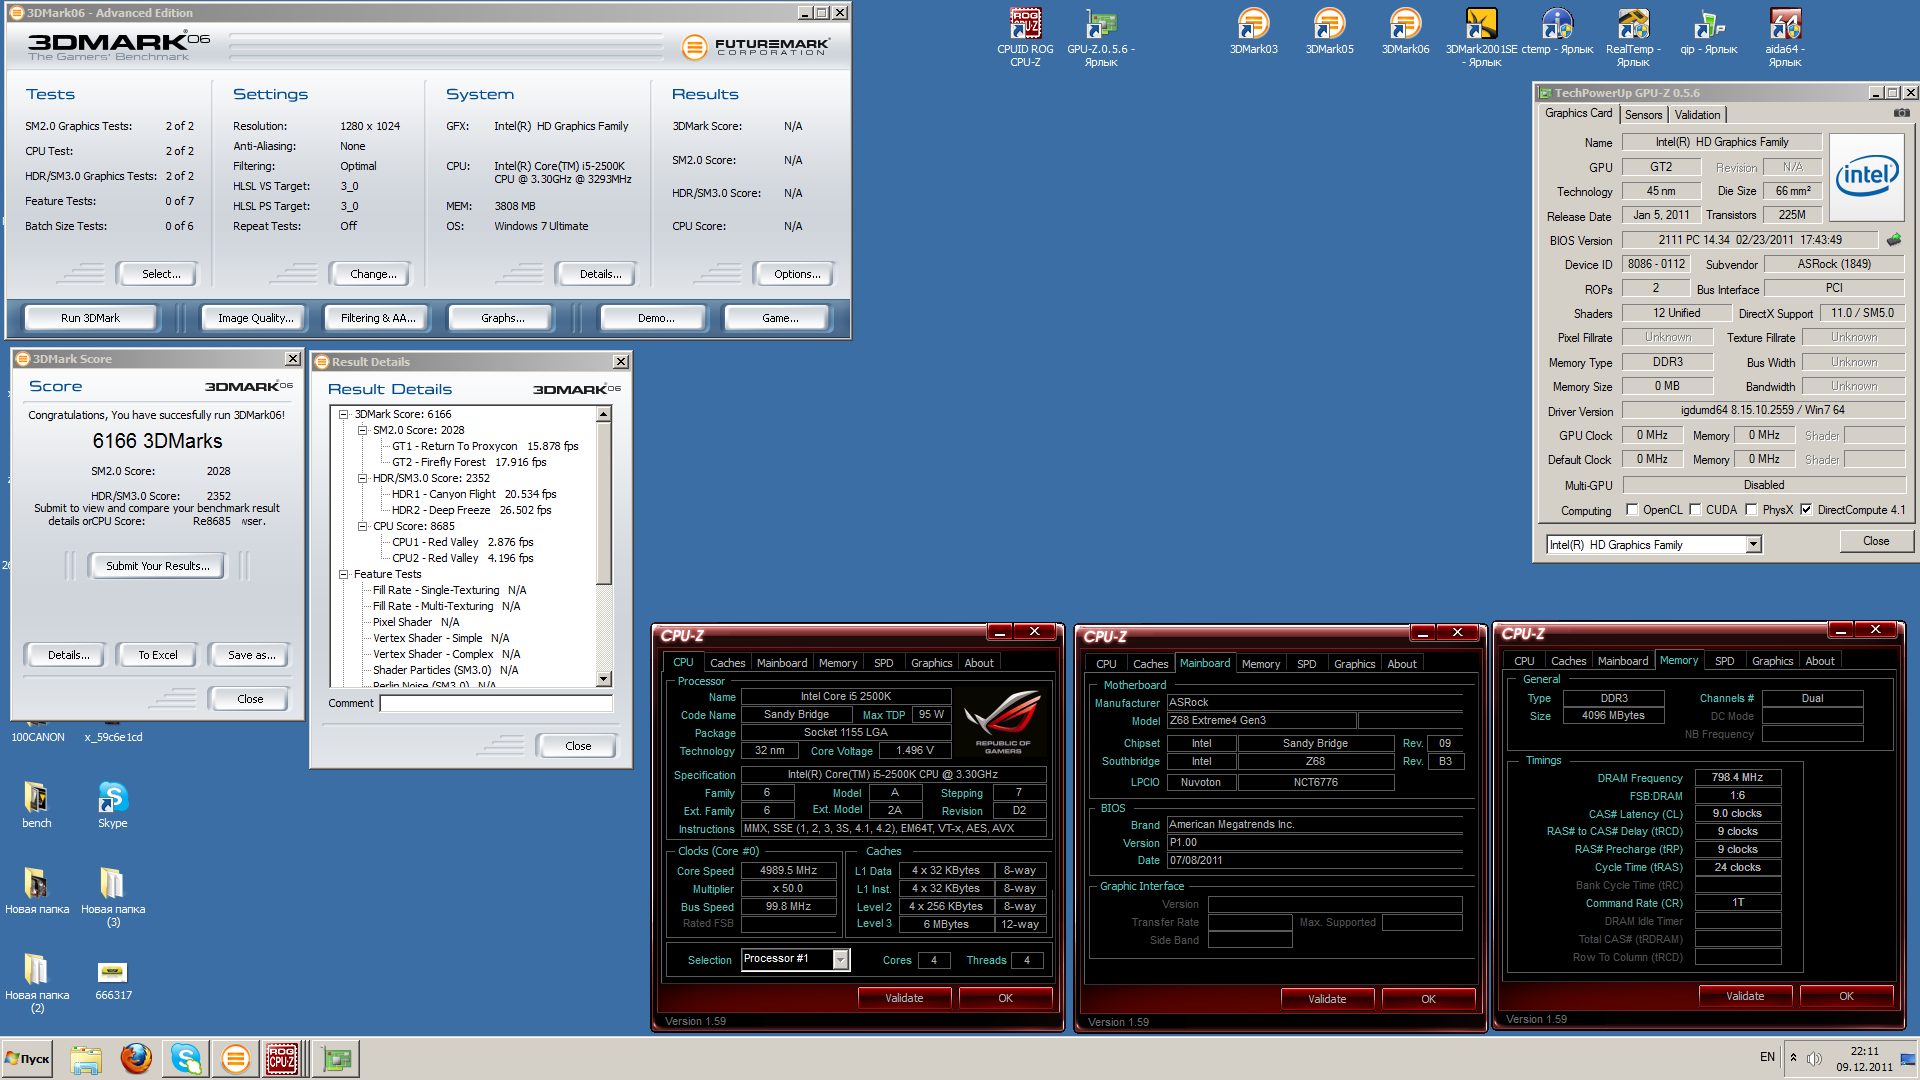The width and height of the screenshot is (1920, 1080).
Task: Launch 3DMark2001SE desktop shortcut
Action: point(1481,37)
